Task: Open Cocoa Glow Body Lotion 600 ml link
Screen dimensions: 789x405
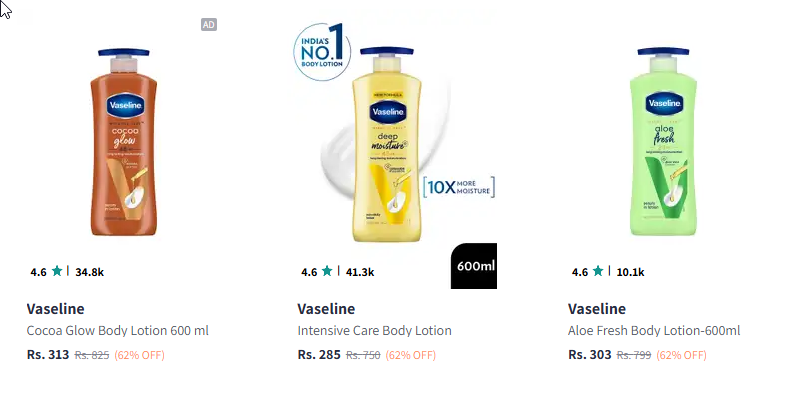Action: point(117,331)
